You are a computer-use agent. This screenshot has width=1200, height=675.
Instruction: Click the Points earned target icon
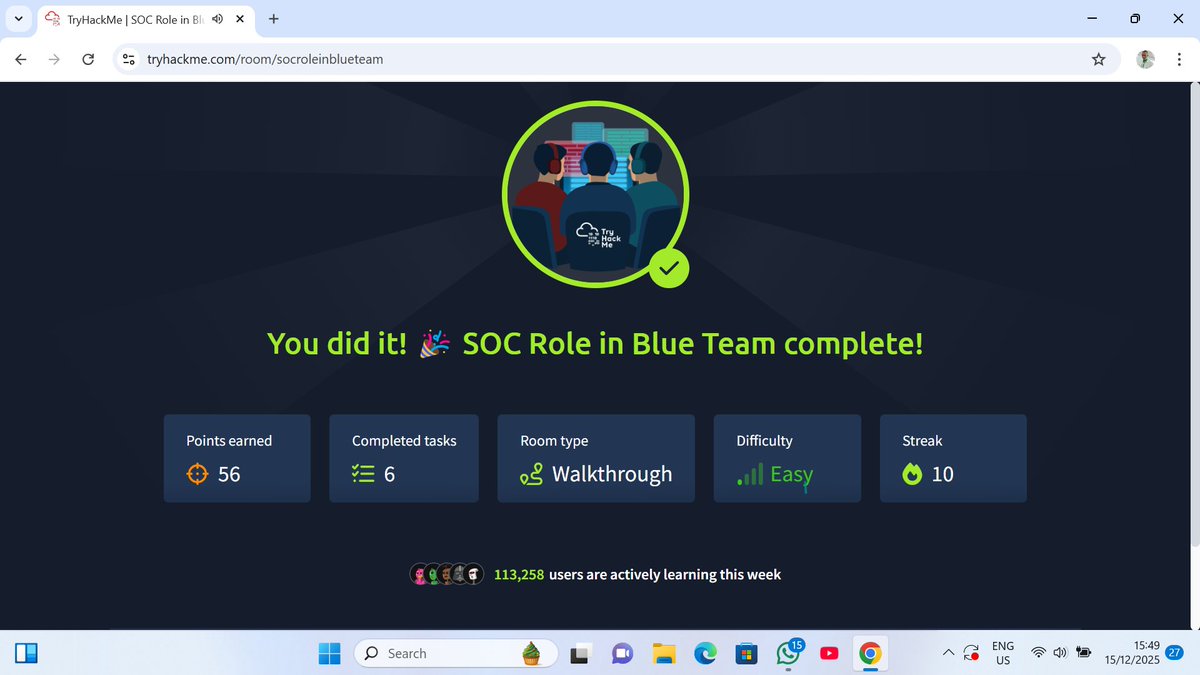tap(198, 474)
